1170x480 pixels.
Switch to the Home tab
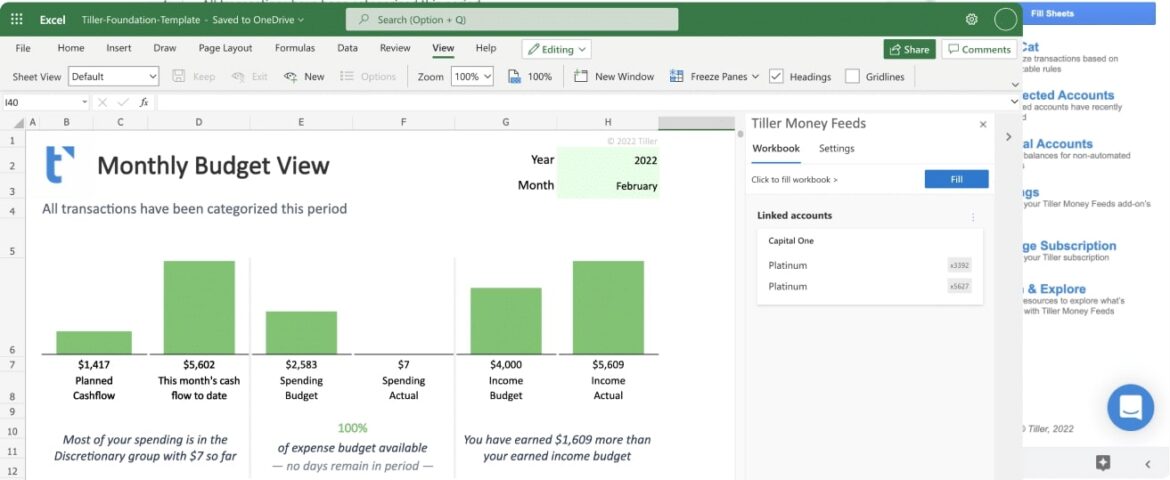click(x=71, y=48)
